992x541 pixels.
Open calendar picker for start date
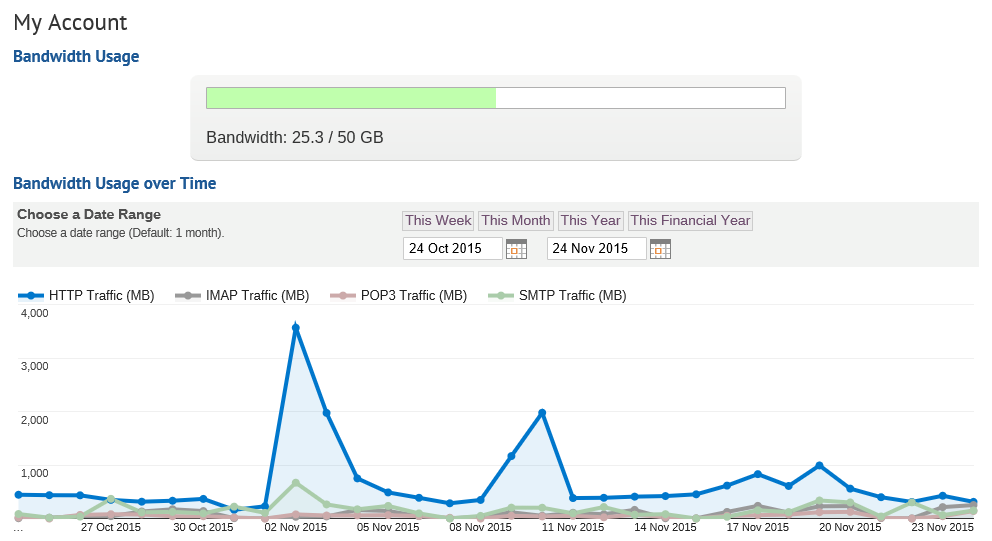point(516,249)
